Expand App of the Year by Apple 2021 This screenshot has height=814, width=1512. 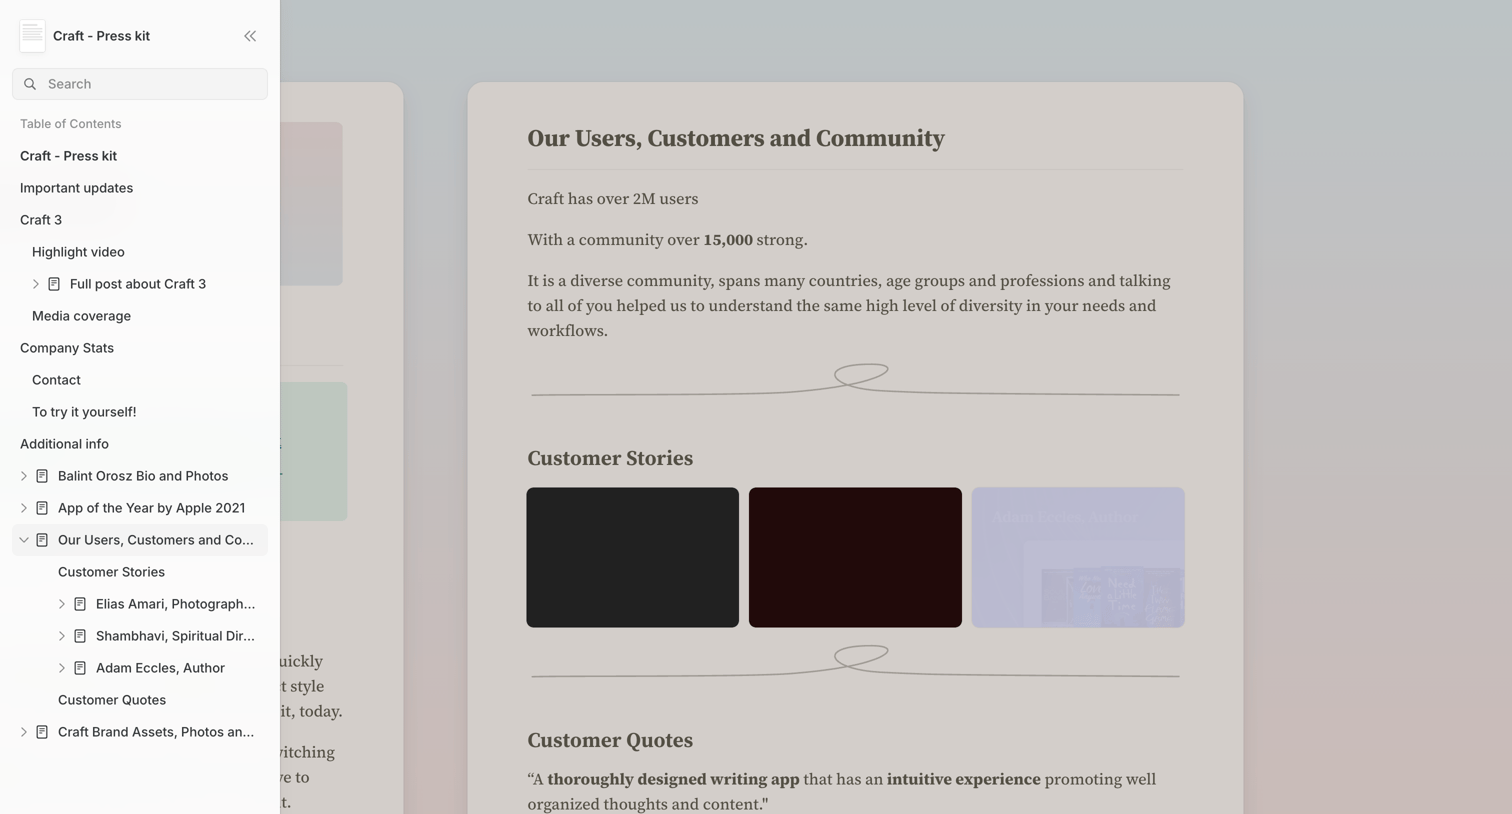coord(24,508)
